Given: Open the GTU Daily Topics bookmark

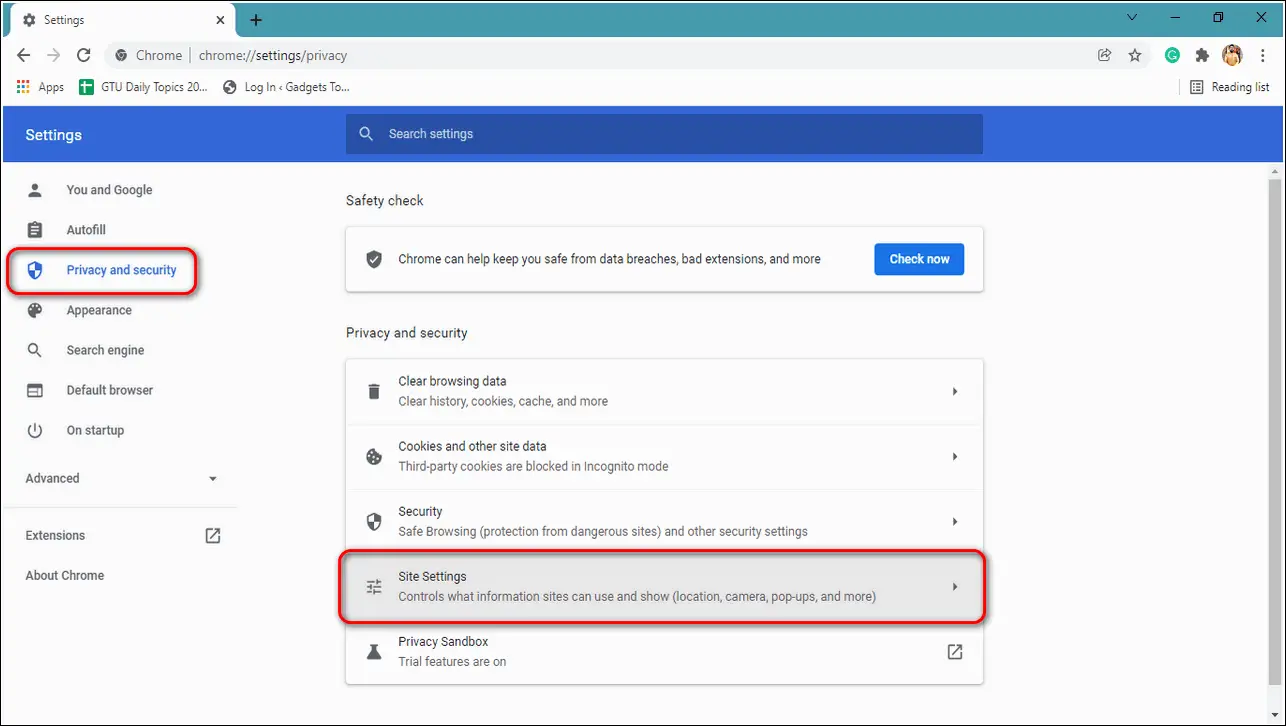Looking at the screenshot, I should [x=143, y=87].
